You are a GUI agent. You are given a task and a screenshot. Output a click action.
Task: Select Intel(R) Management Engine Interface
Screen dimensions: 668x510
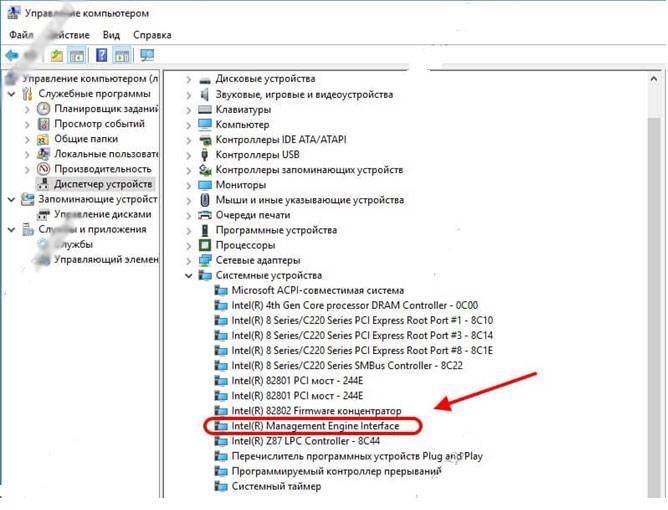(316, 426)
